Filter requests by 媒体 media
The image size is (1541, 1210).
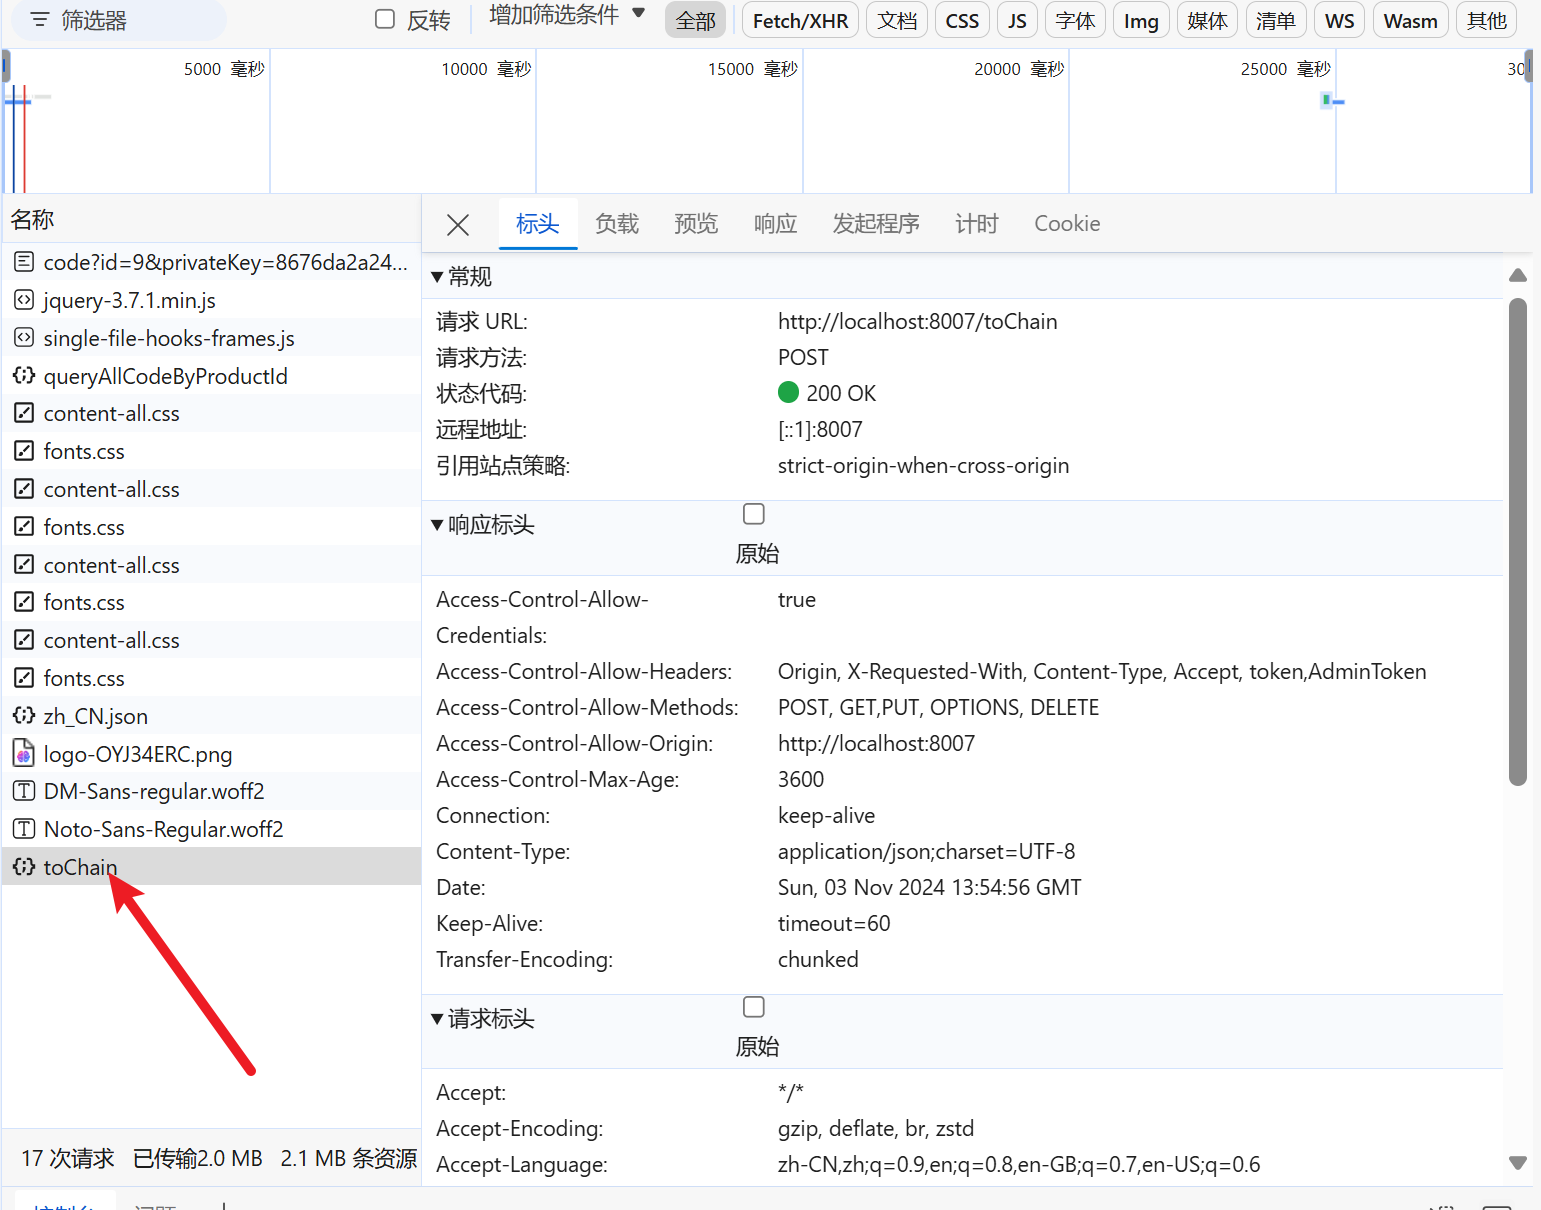point(1207,20)
